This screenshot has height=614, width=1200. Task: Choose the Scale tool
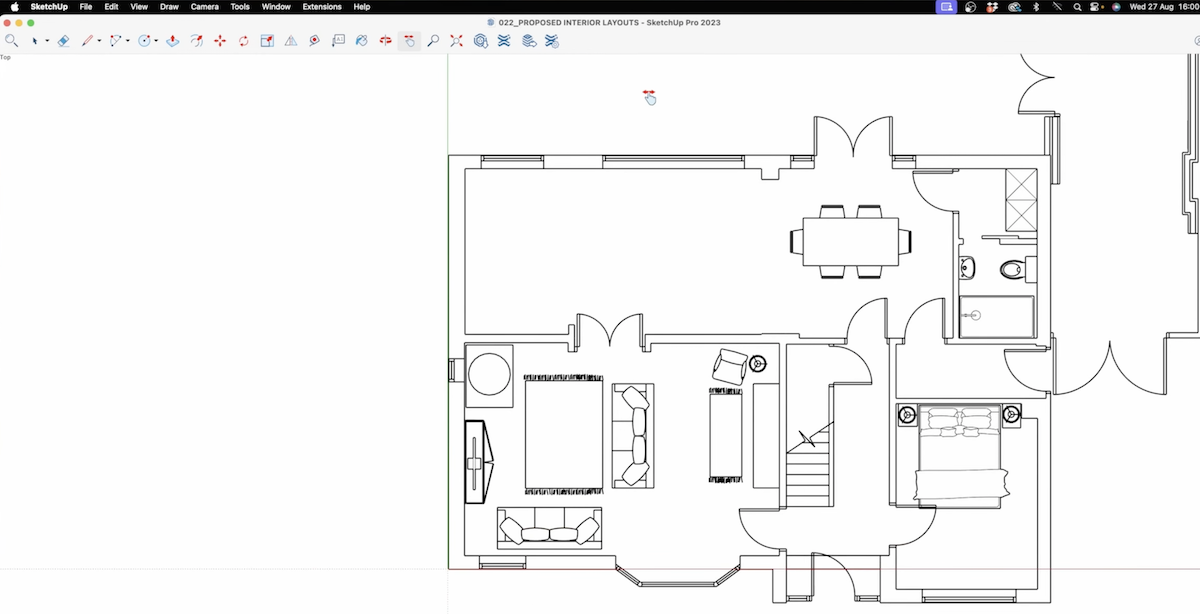(x=267, y=41)
